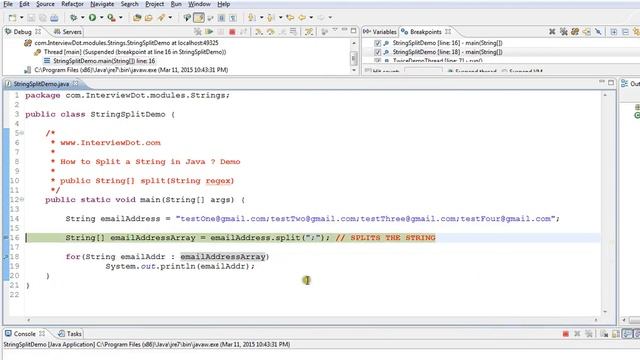
Task: Toggle breakpoint checkbox for StringSplitDemo line 16
Action: click(378, 43)
